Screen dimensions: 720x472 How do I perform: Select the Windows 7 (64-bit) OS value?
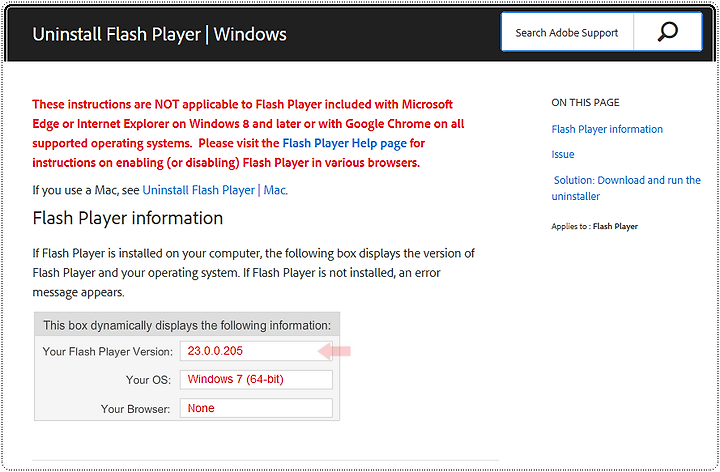[x=235, y=379]
